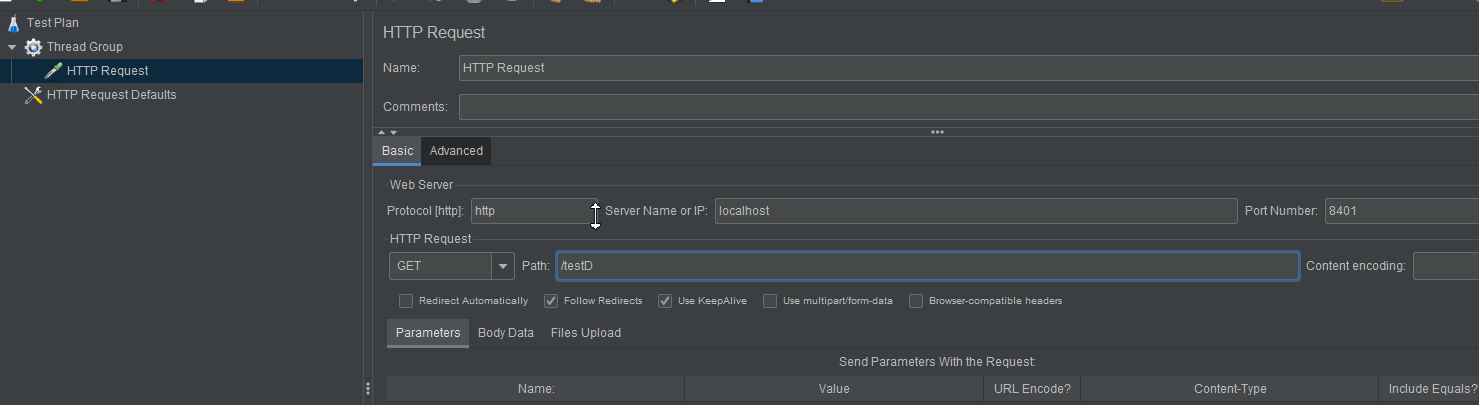
Task: Click the Path field containing /testD
Action: 927,266
